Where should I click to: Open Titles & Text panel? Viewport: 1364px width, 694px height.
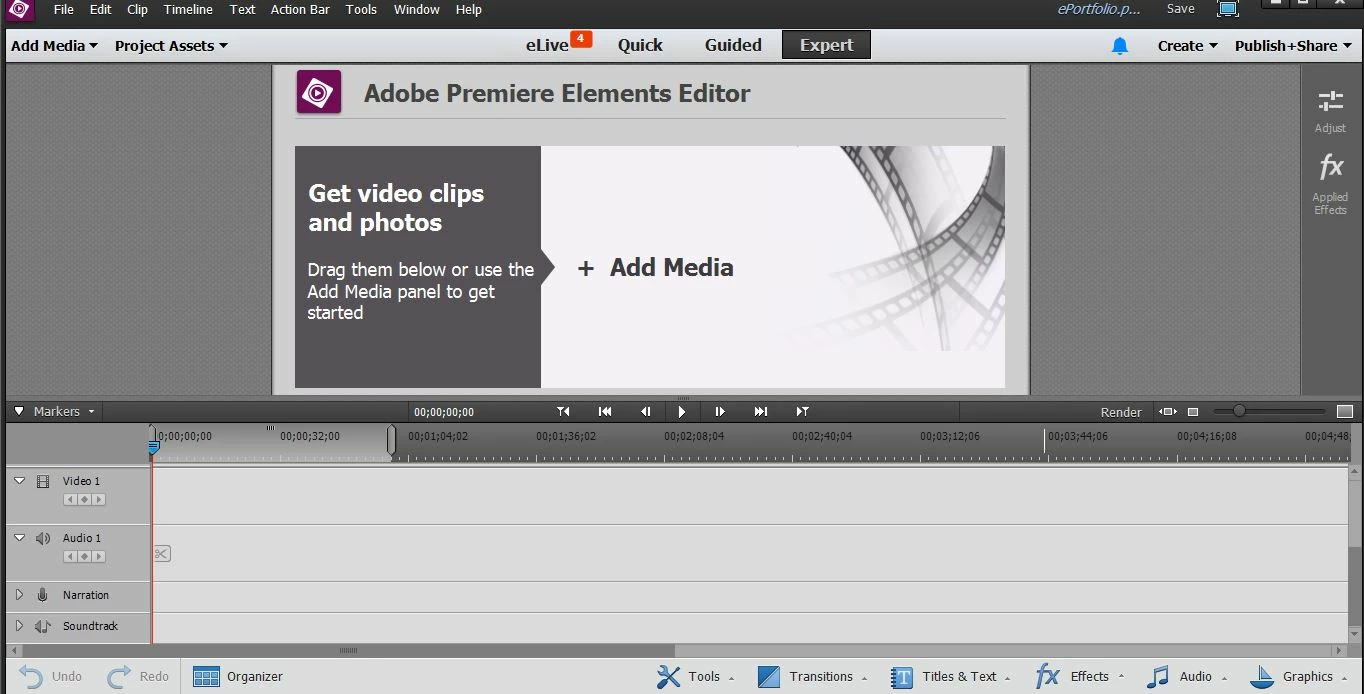point(951,677)
